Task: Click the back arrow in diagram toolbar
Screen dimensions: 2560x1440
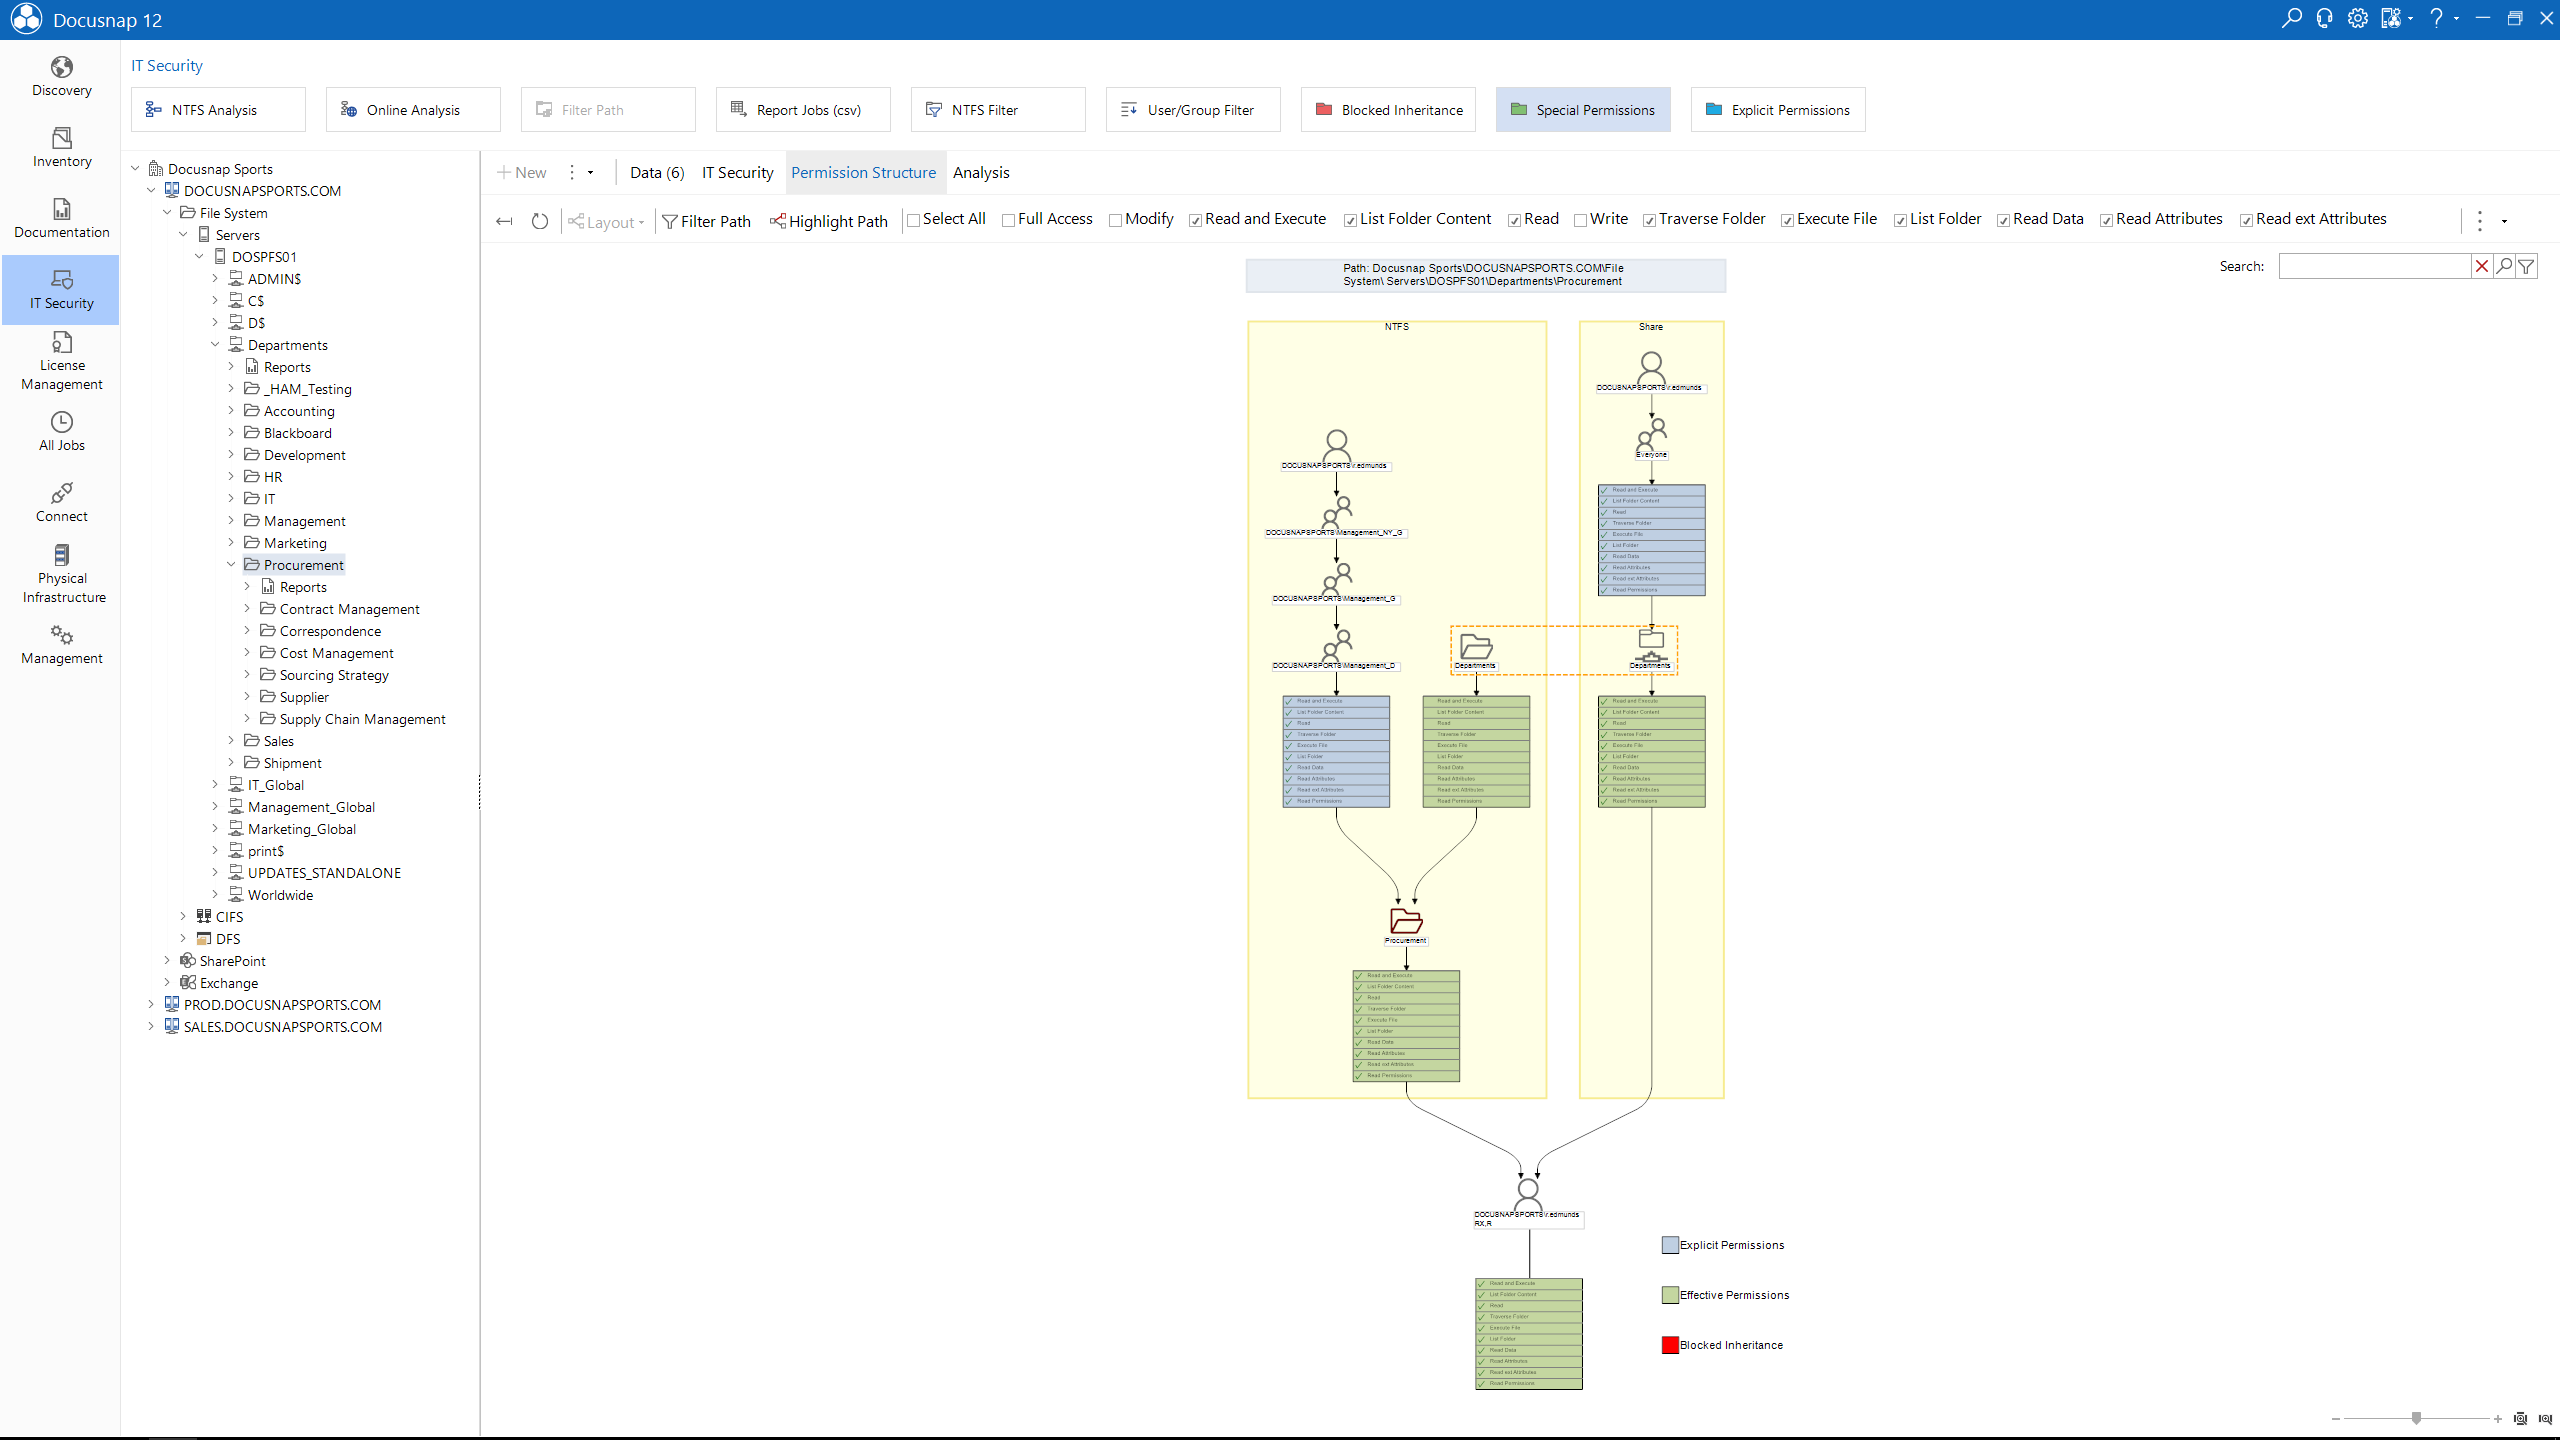Action: click(x=504, y=221)
